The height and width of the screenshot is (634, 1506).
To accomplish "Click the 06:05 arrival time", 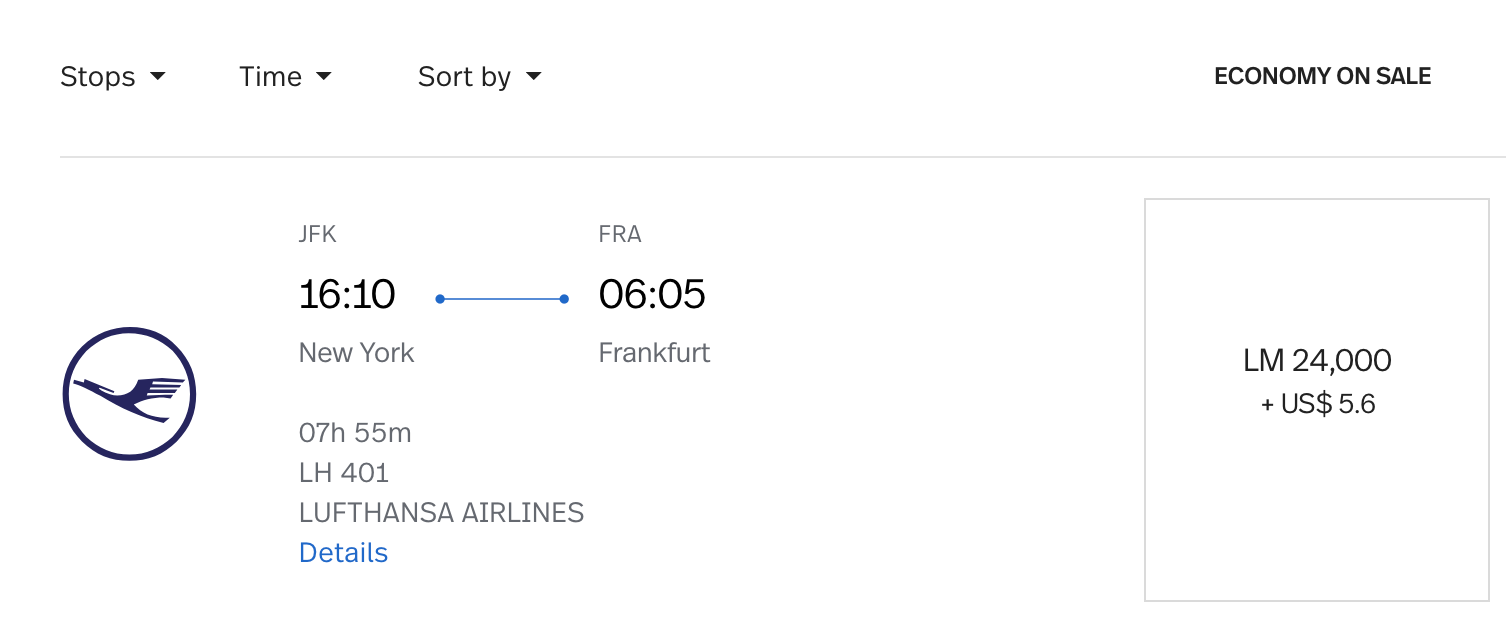I will [652, 294].
